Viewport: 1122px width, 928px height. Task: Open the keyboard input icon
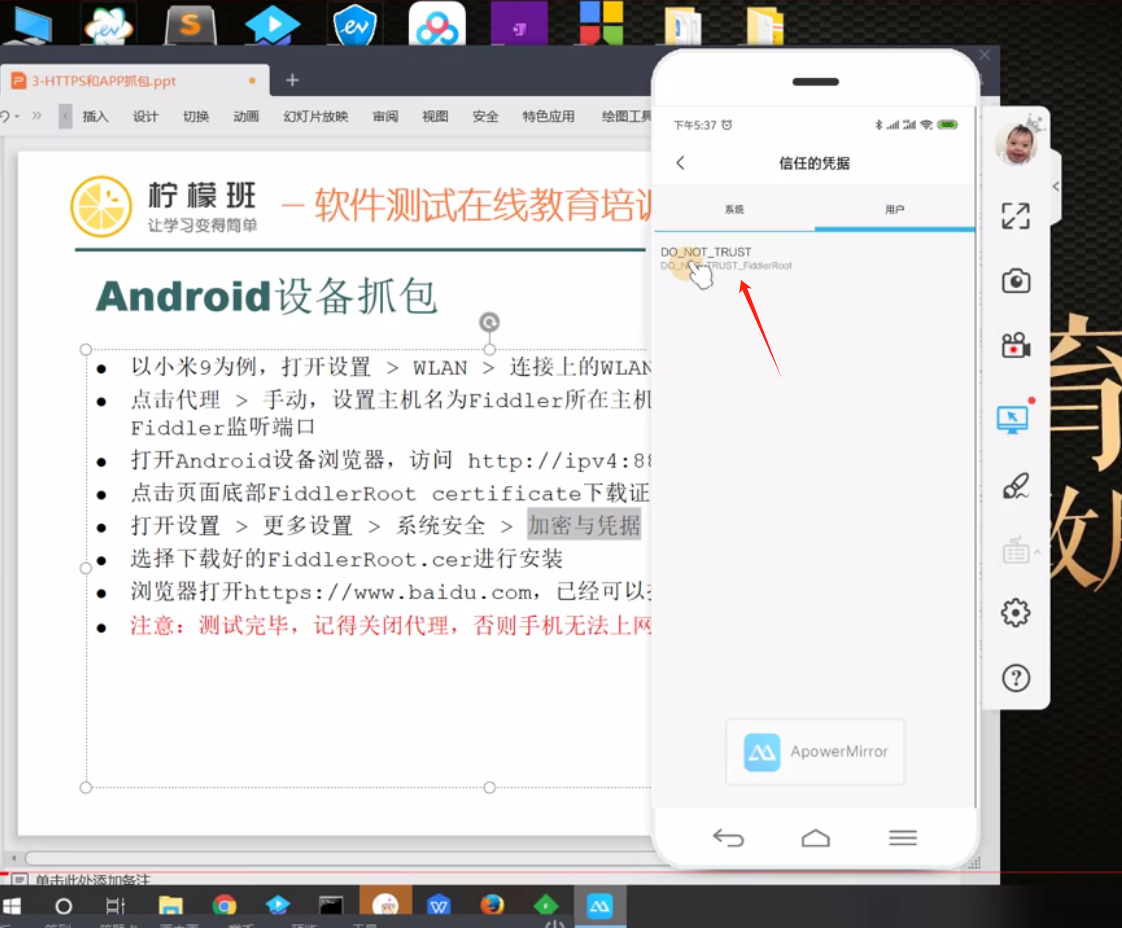1015,551
